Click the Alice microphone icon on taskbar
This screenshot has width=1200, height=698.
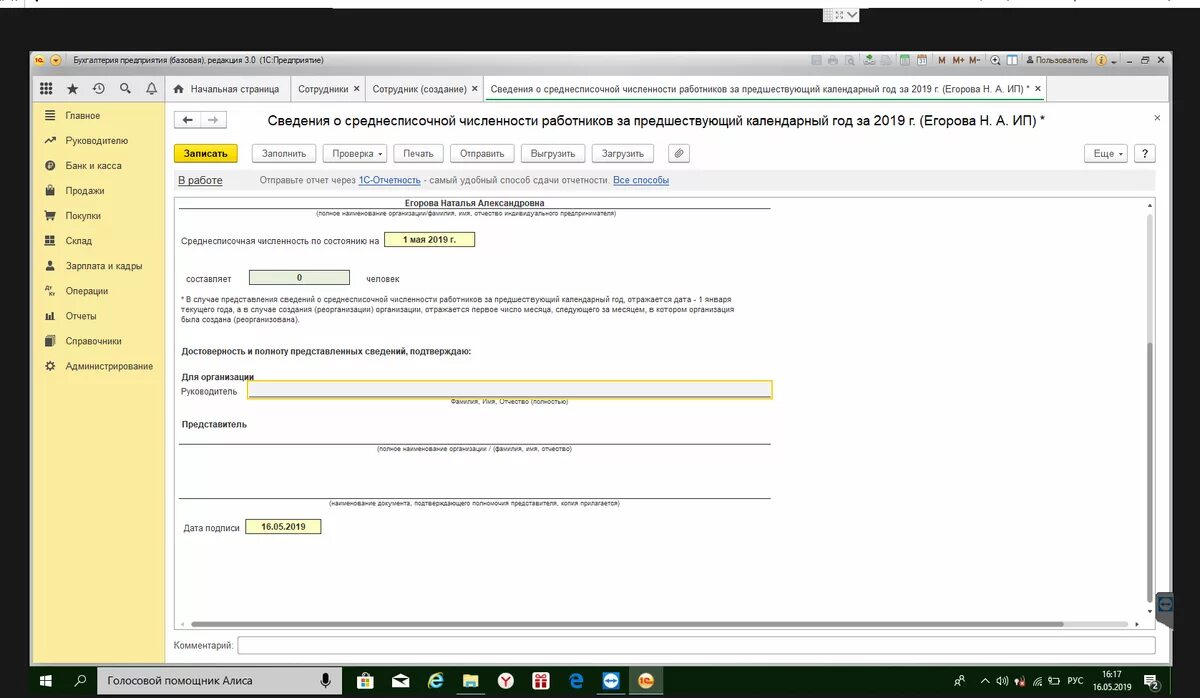[325, 681]
